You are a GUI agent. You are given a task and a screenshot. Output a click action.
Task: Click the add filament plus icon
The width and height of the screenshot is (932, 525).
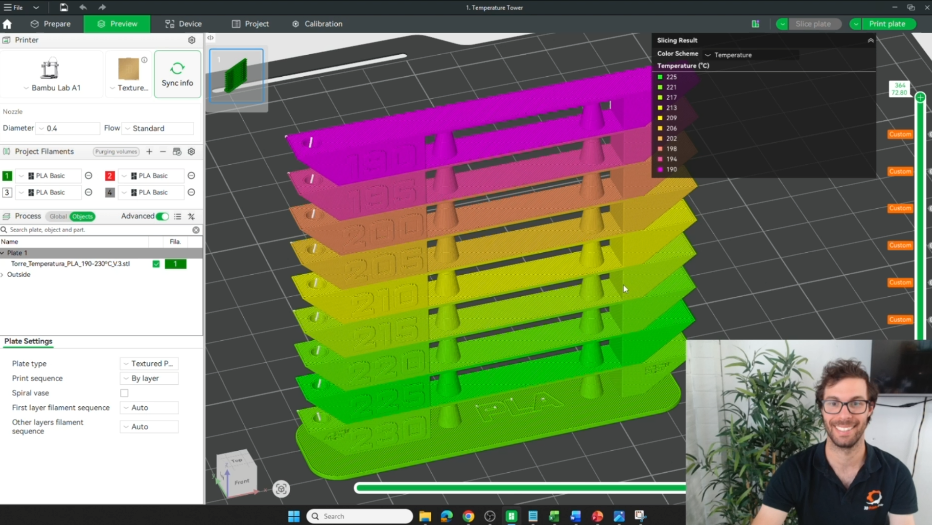(x=149, y=152)
